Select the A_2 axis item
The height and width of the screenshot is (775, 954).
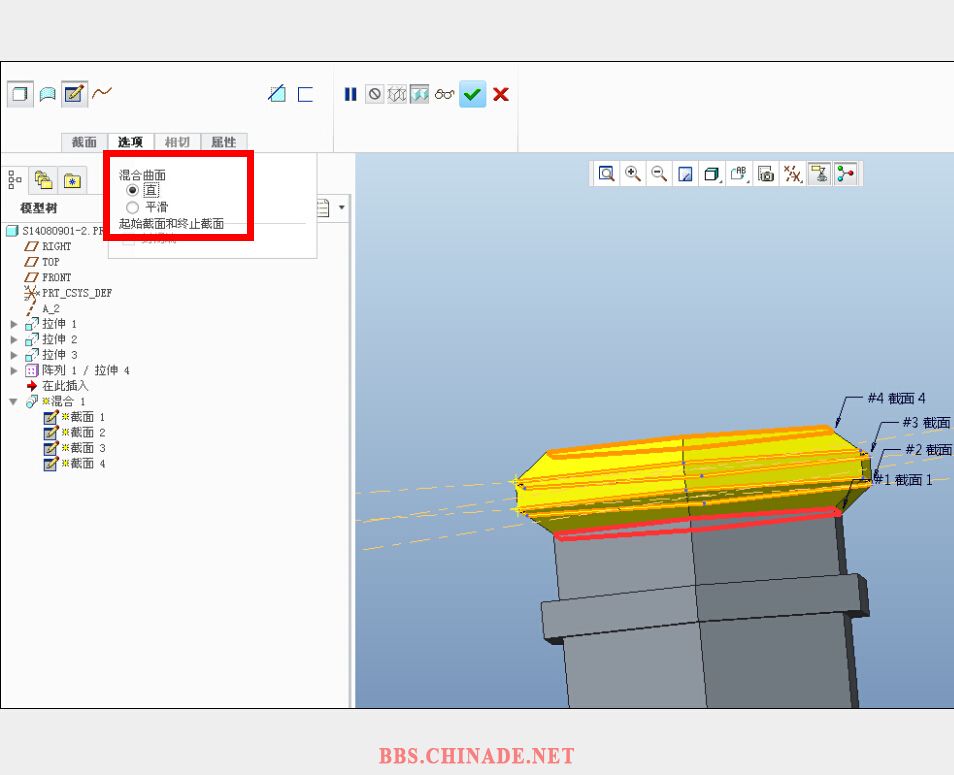[x=43, y=308]
